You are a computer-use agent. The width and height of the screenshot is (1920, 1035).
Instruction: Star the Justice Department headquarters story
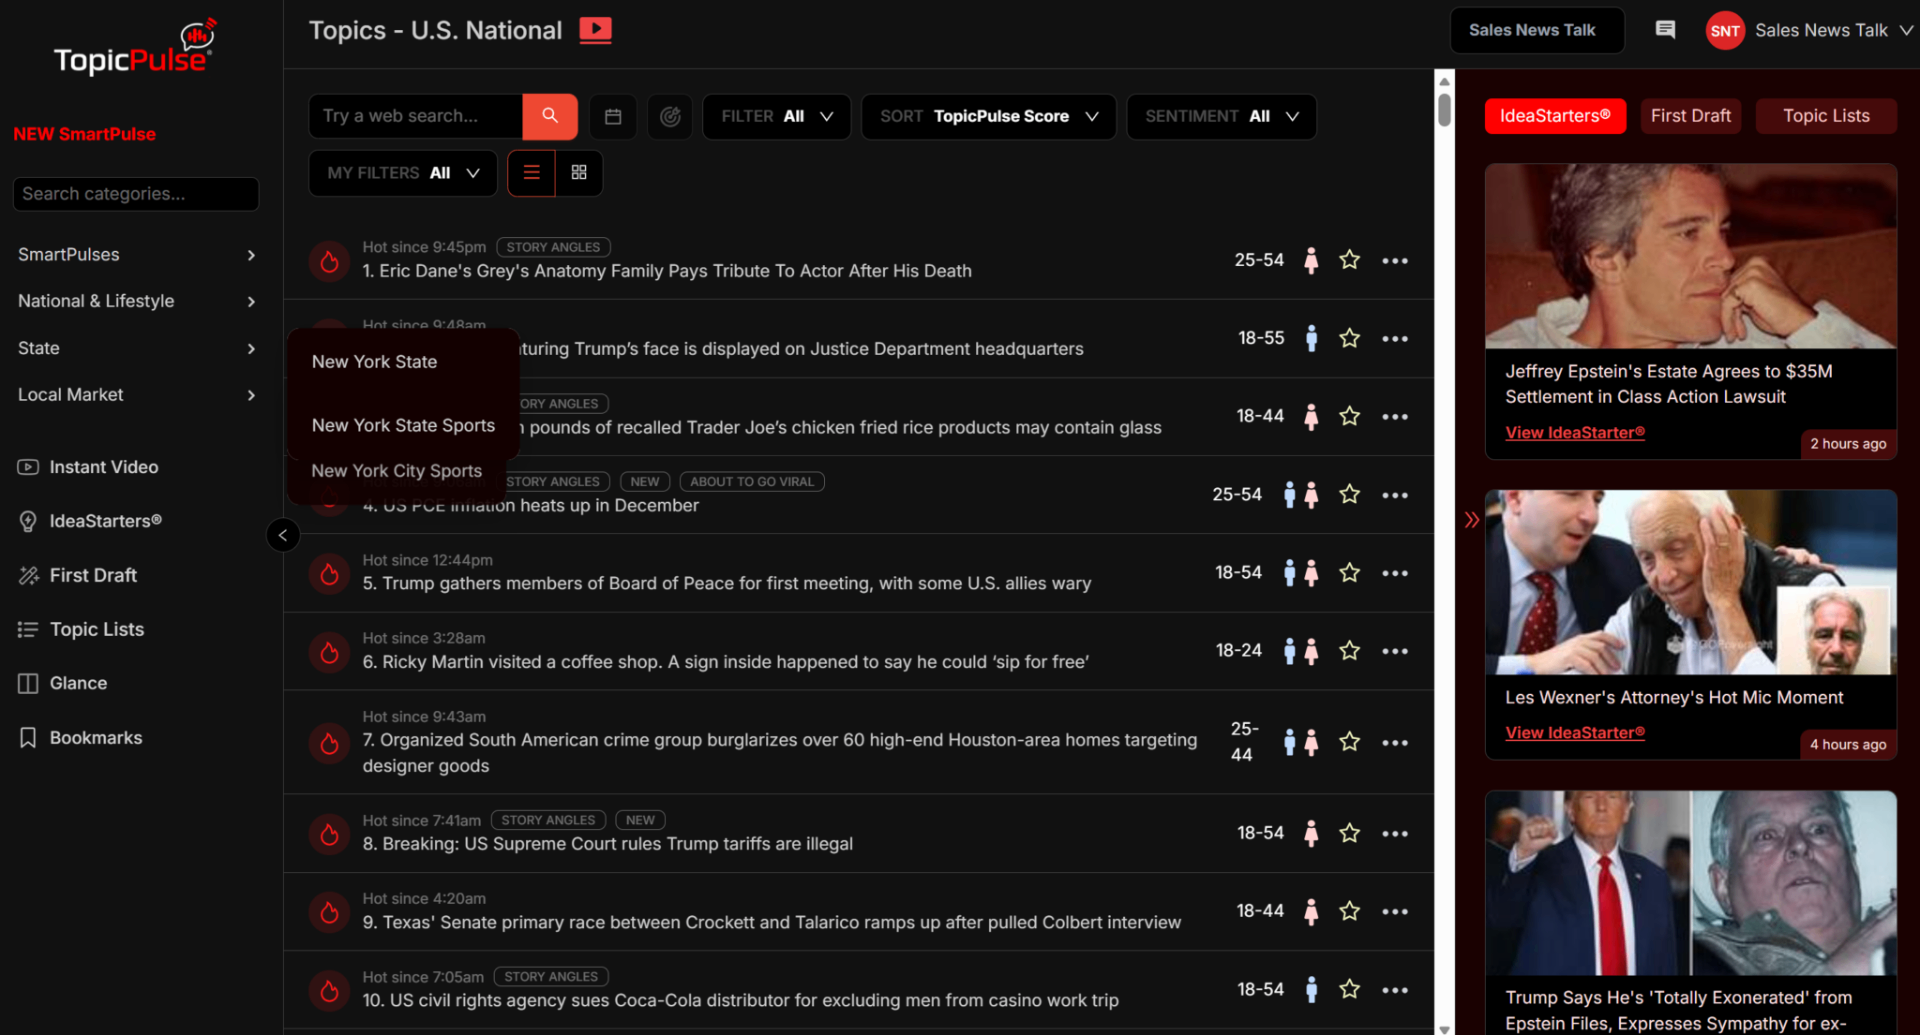[1349, 338]
